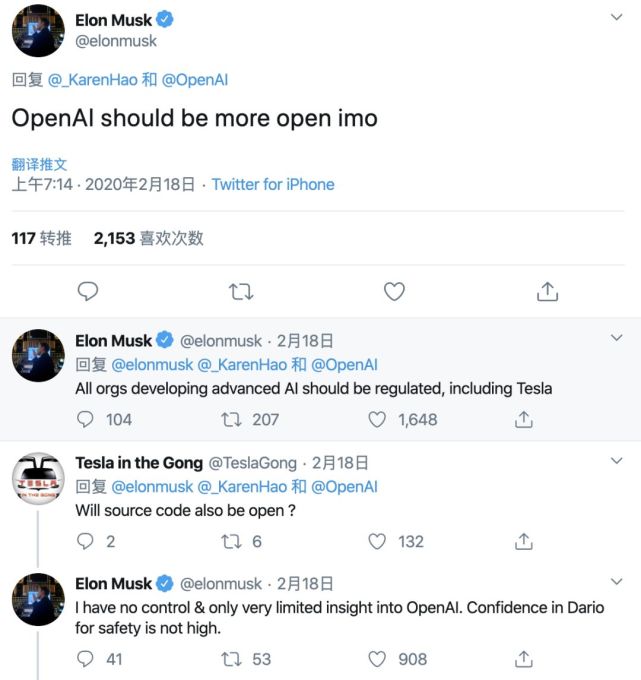This screenshot has width=641, height=680.
Task: Click the 翻译推文 translate tweet link
Action: 39,165
